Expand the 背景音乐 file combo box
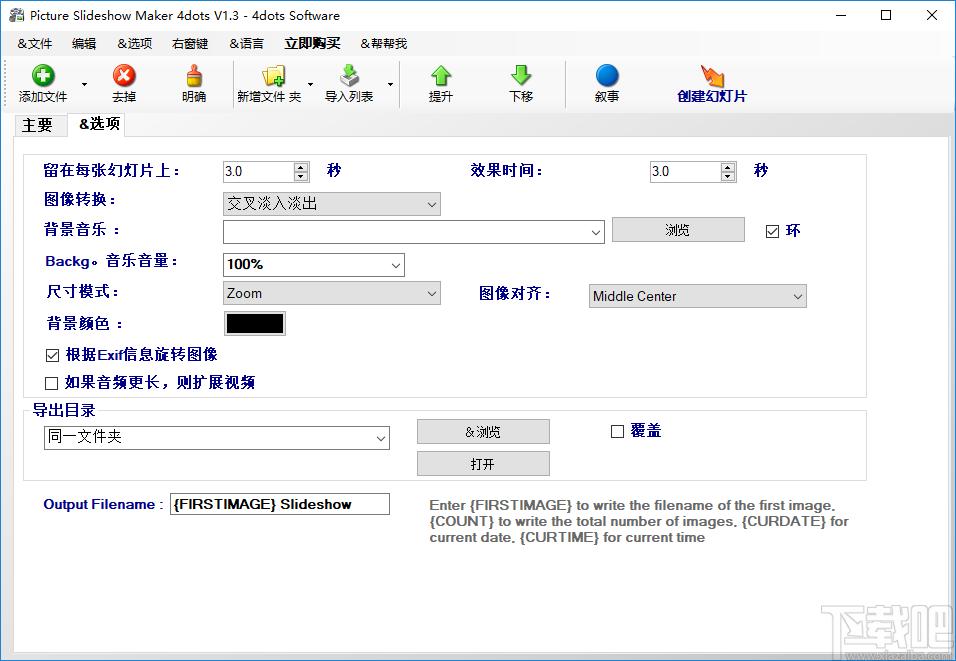956x661 pixels. tap(596, 232)
